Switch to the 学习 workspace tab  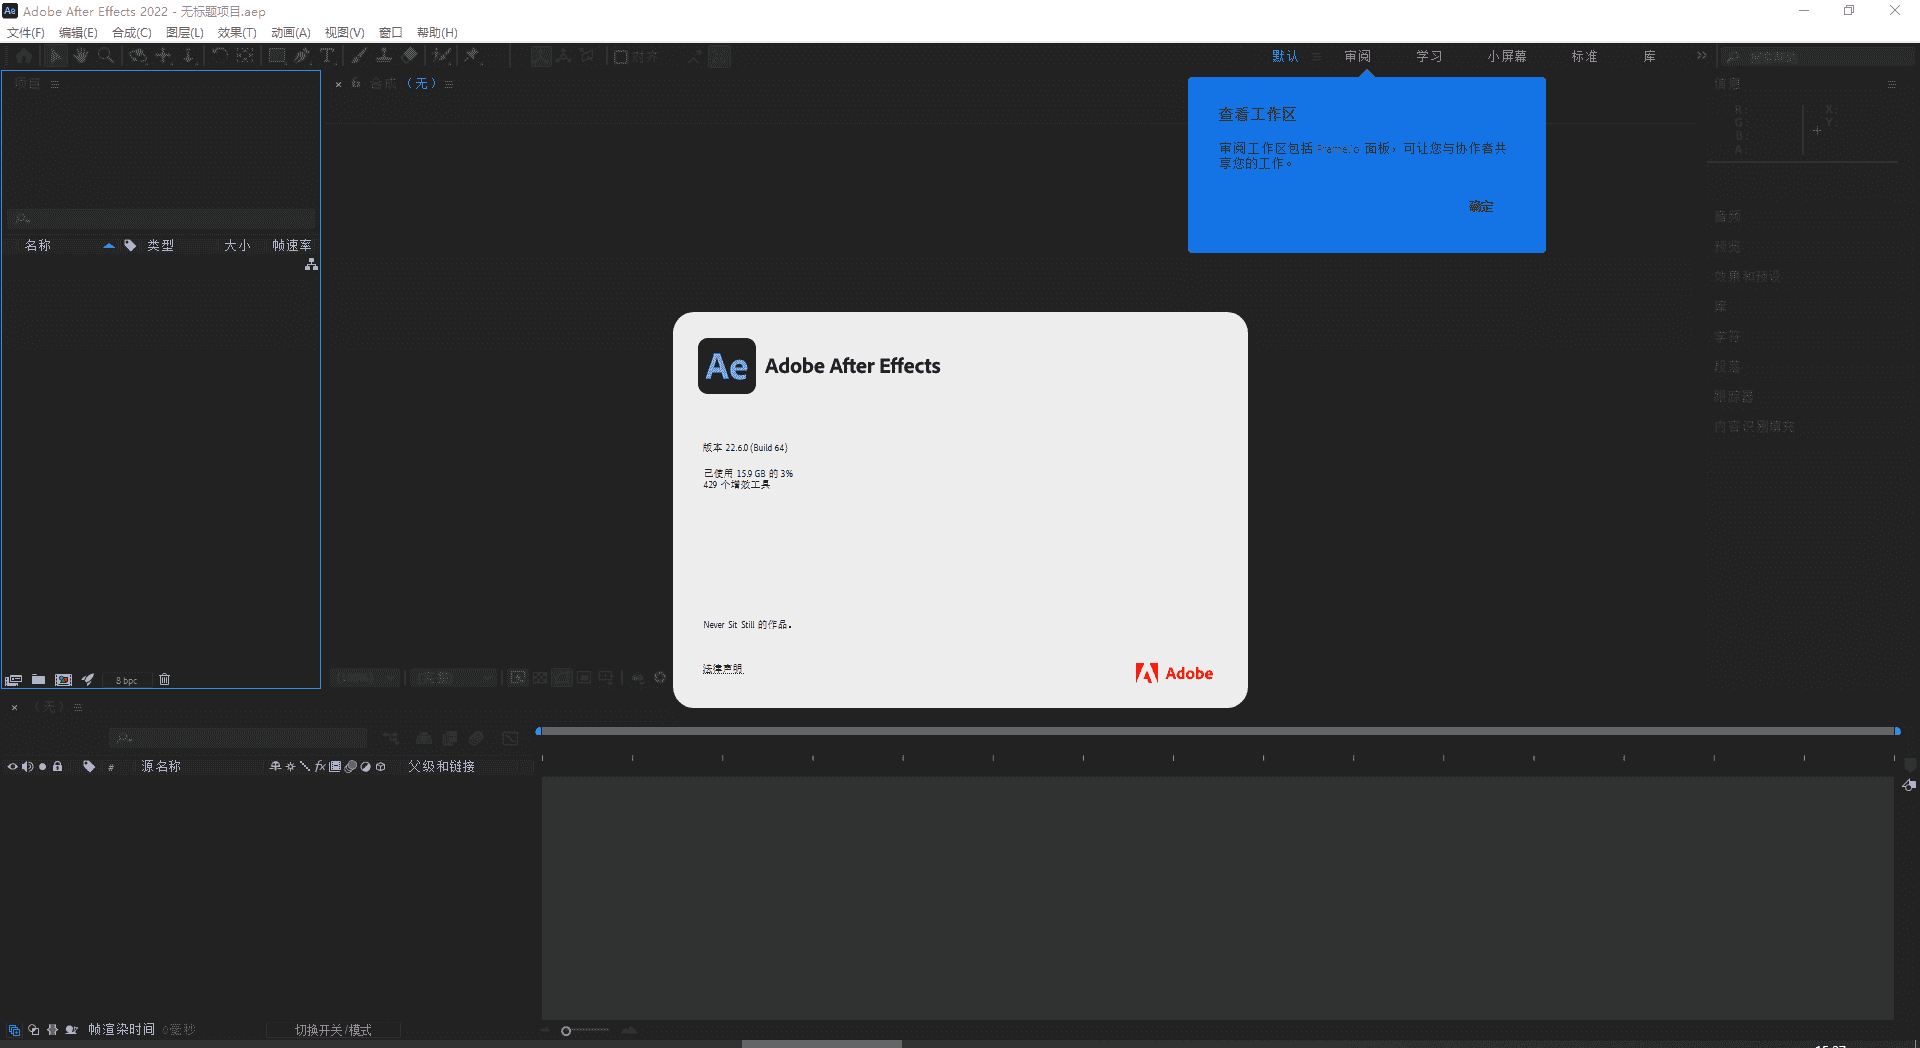point(1428,56)
